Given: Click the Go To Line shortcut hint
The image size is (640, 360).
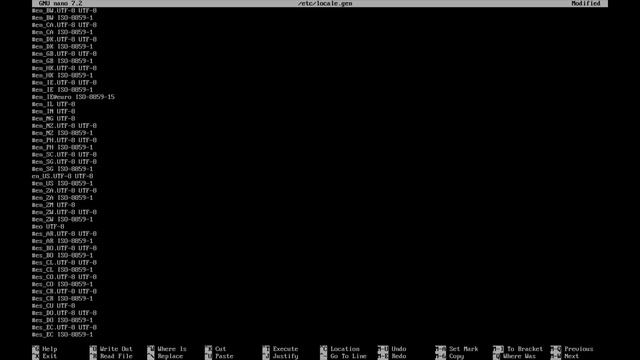Looking at the screenshot, I should [343, 356].
